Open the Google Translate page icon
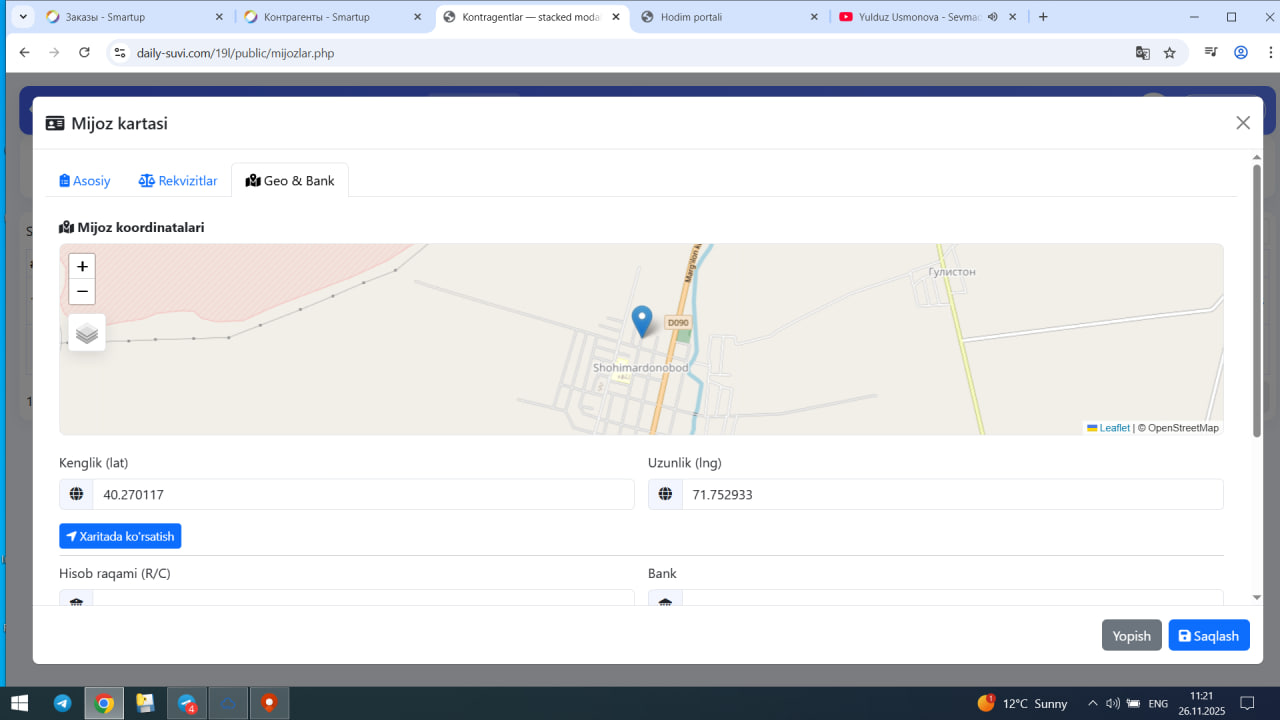The width and height of the screenshot is (1280, 720). coord(1142,53)
